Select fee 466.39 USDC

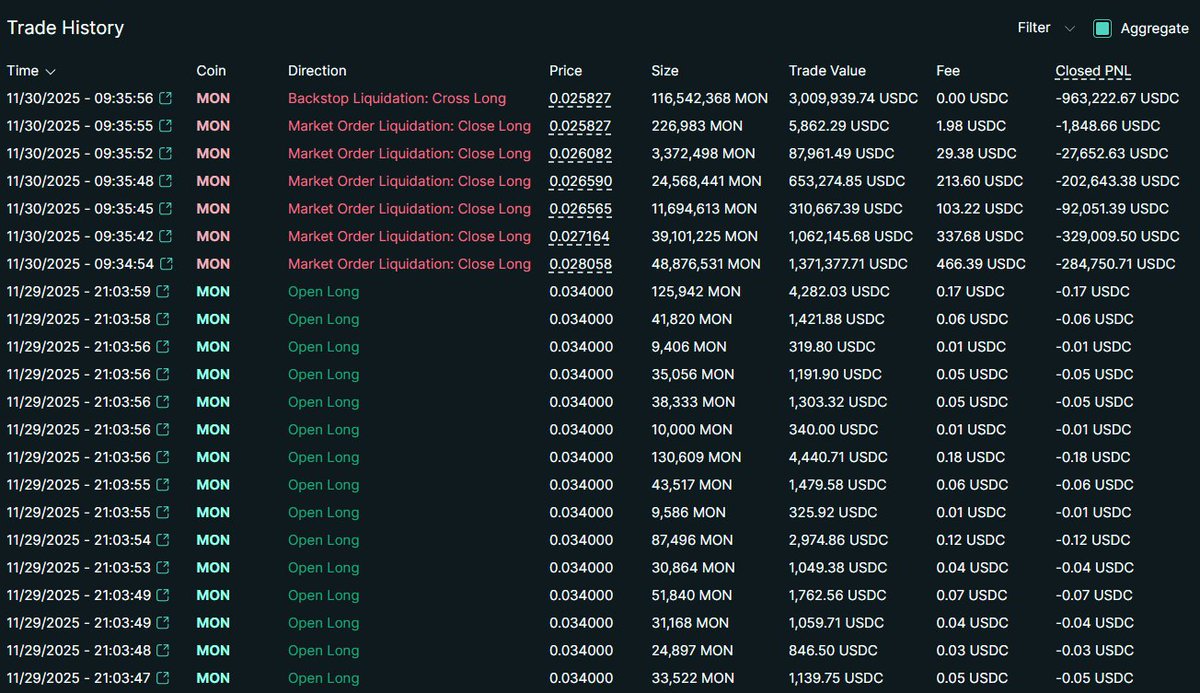pos(981,264)
